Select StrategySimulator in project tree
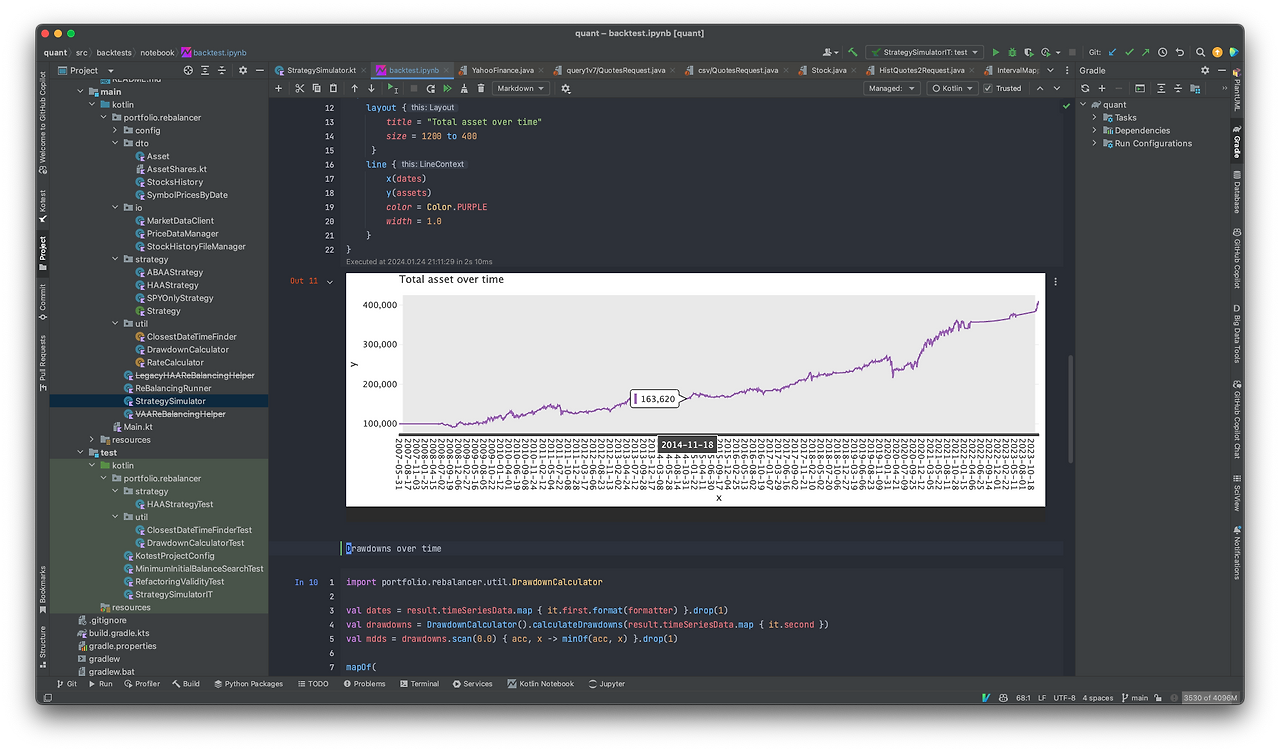The height and width of the screenshot is (752, 1280). click(171, 401)
